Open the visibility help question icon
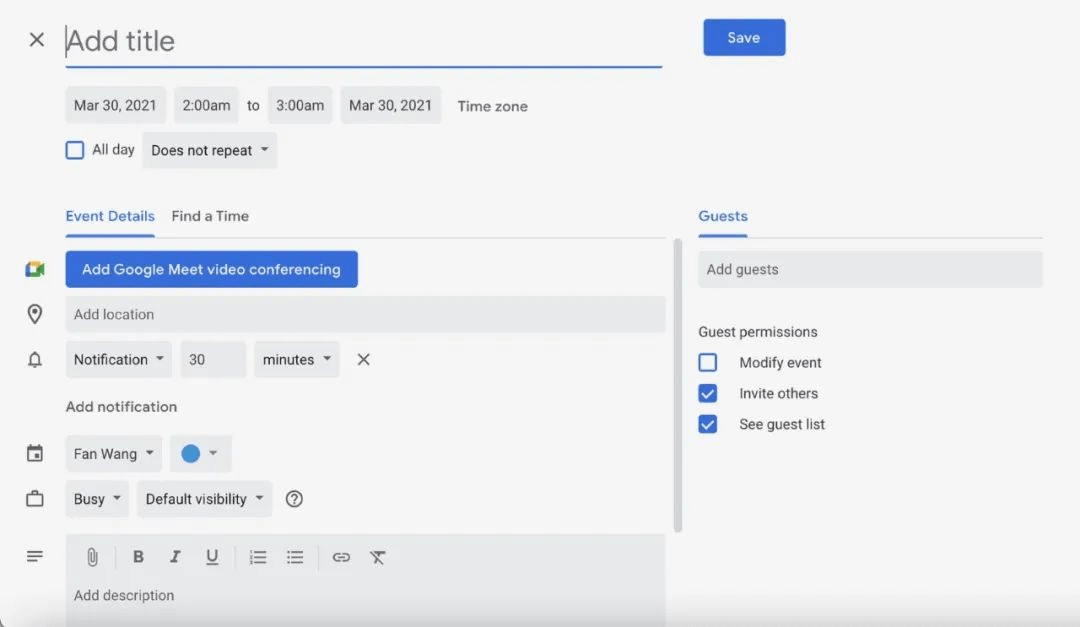The image size is (1080, 627). pos(294,499)
